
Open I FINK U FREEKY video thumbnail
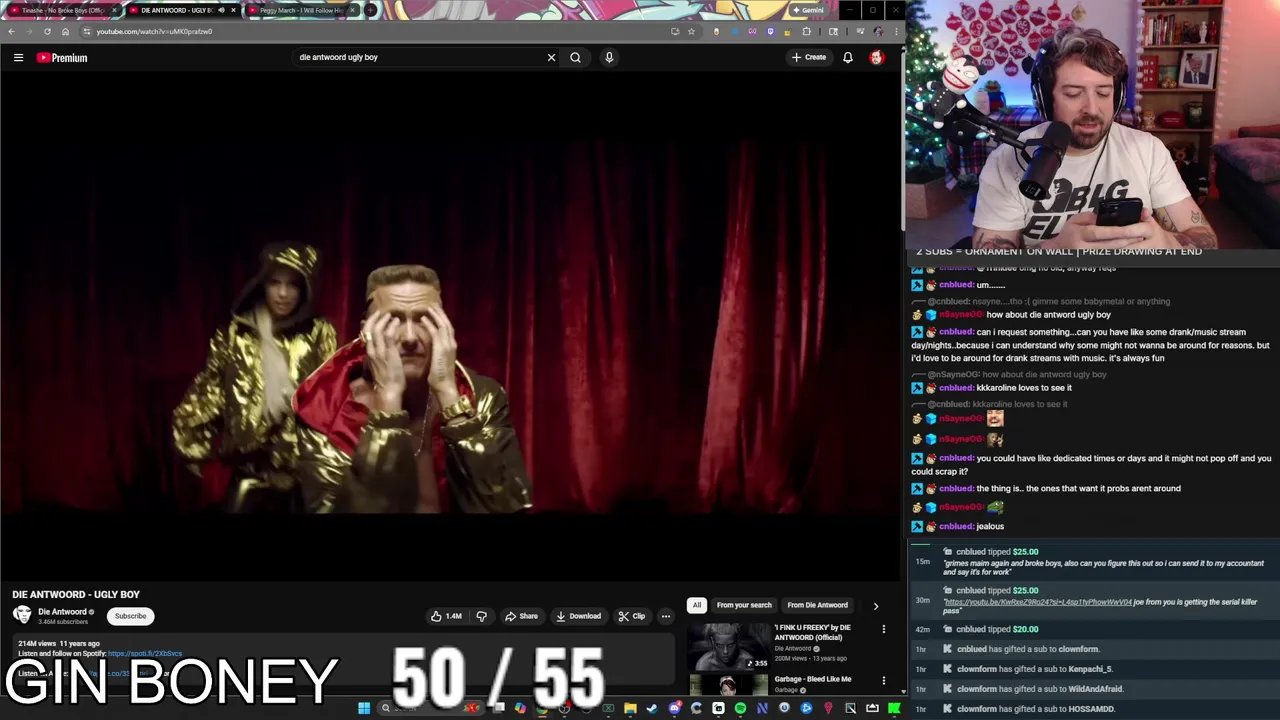pyautogui.click(x=728, y=646)
